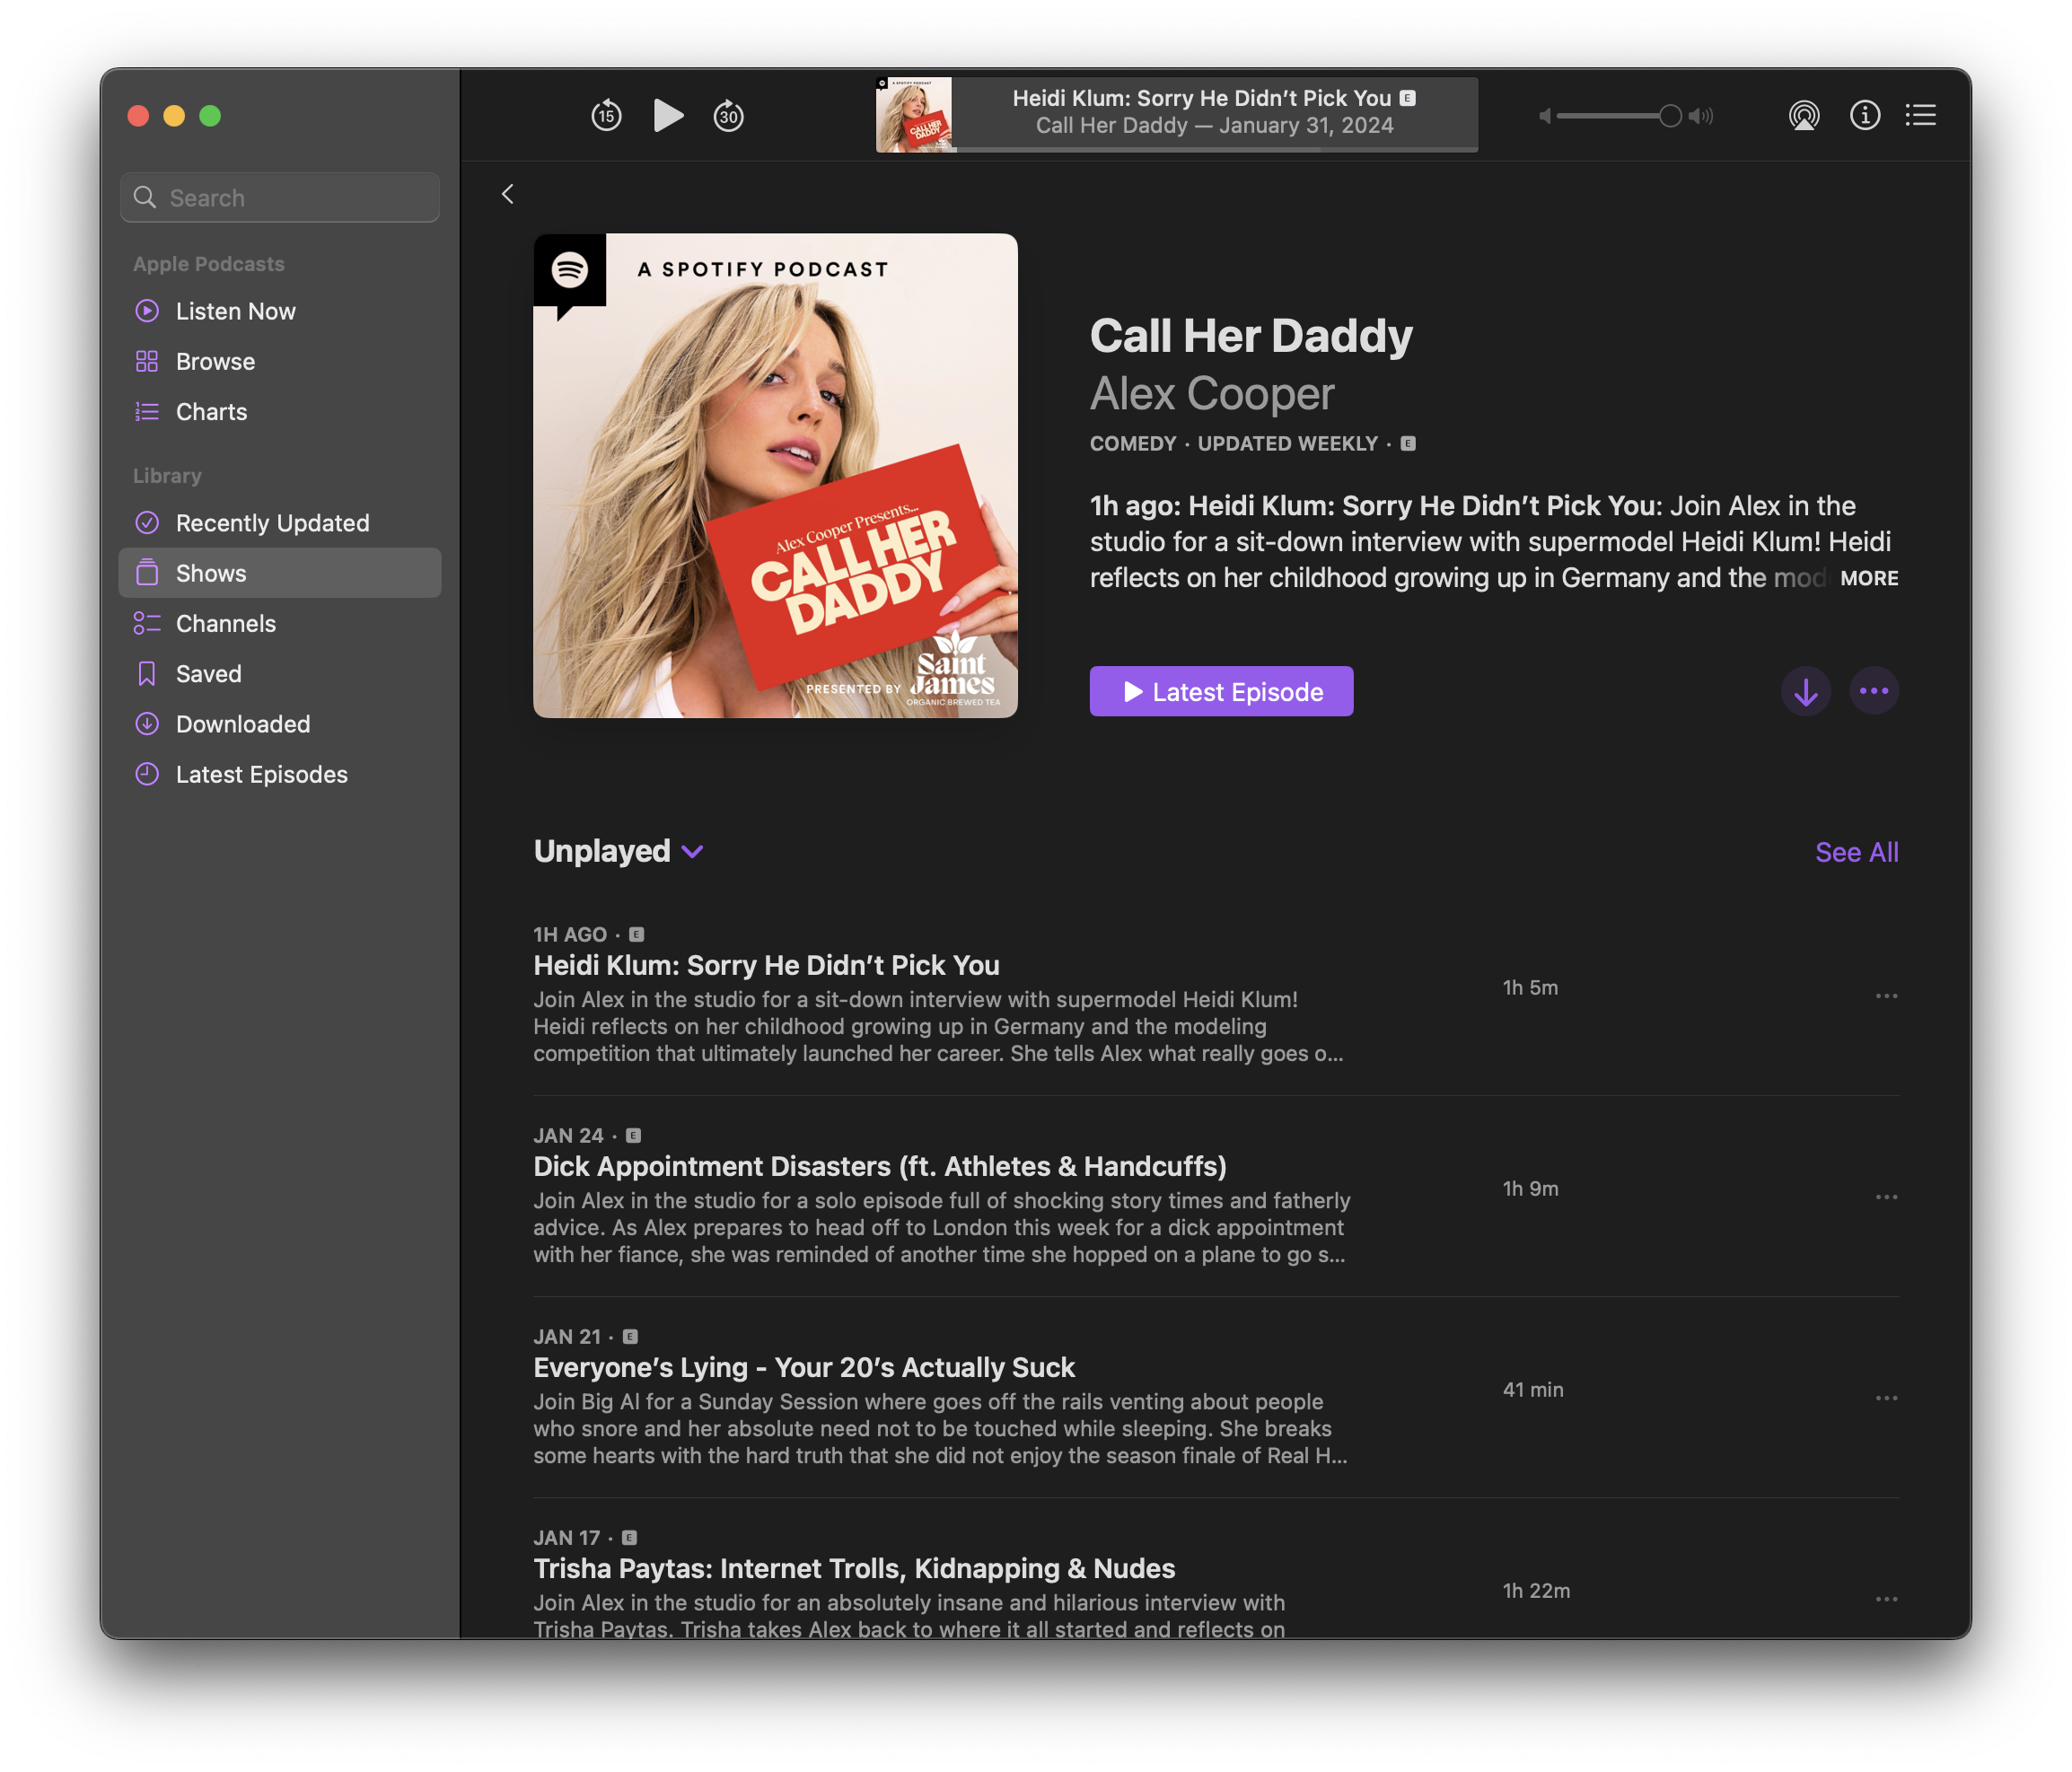Image resolution: width=2072 pixels, height=1772 pixels.
Task: Open Downloaded in sidebar
Action: coord(280,724)
